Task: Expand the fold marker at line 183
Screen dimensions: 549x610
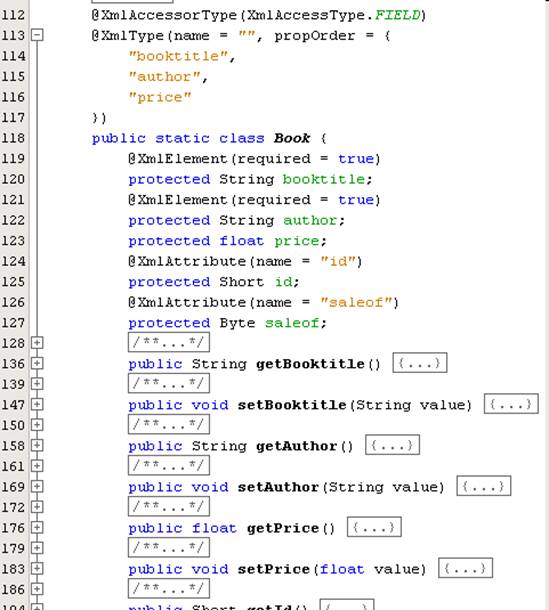Action: point(37,568)
